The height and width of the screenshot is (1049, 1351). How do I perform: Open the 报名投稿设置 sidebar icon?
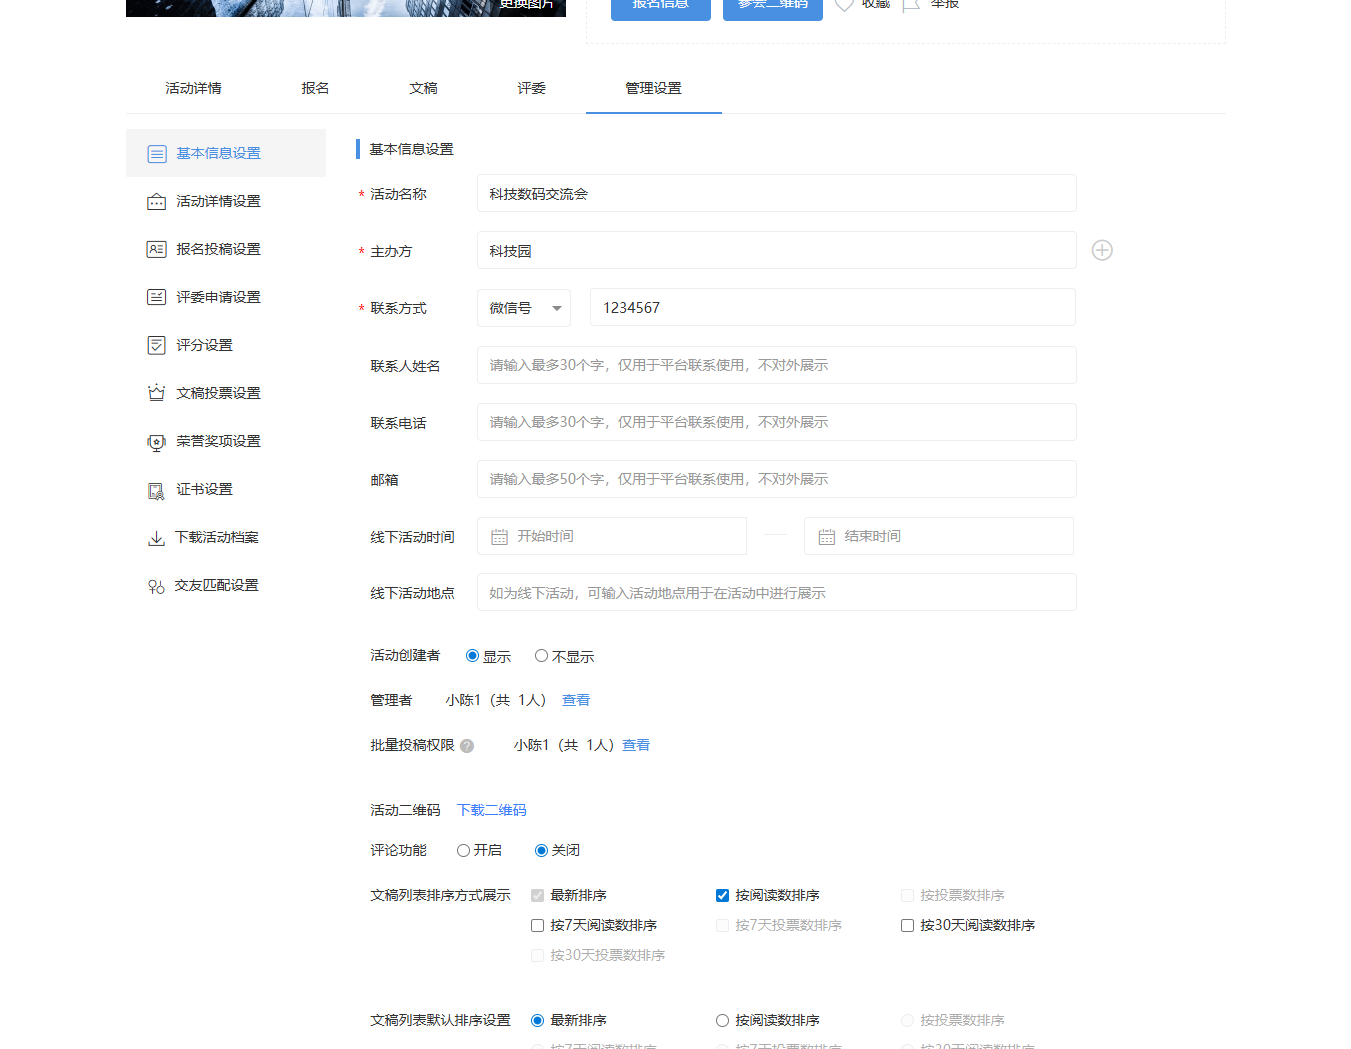(157, 250)
